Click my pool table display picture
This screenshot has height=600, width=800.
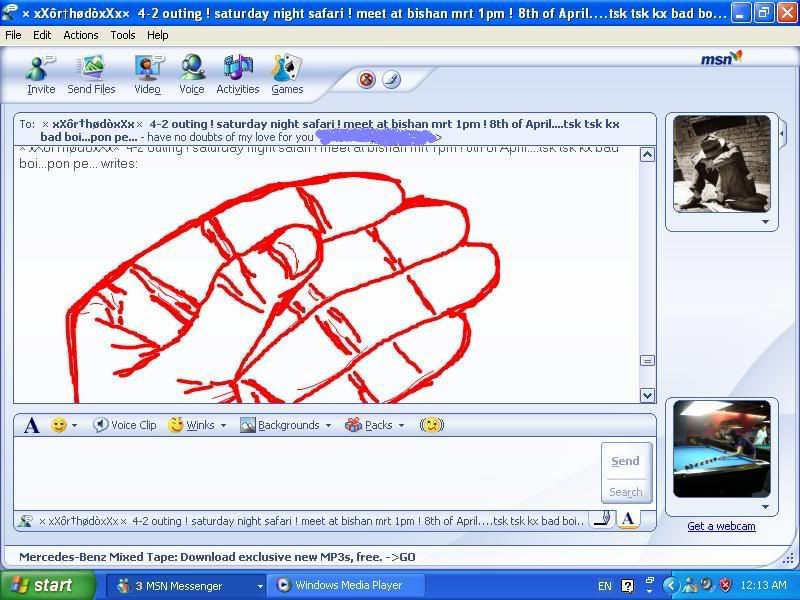pos(721,448)
